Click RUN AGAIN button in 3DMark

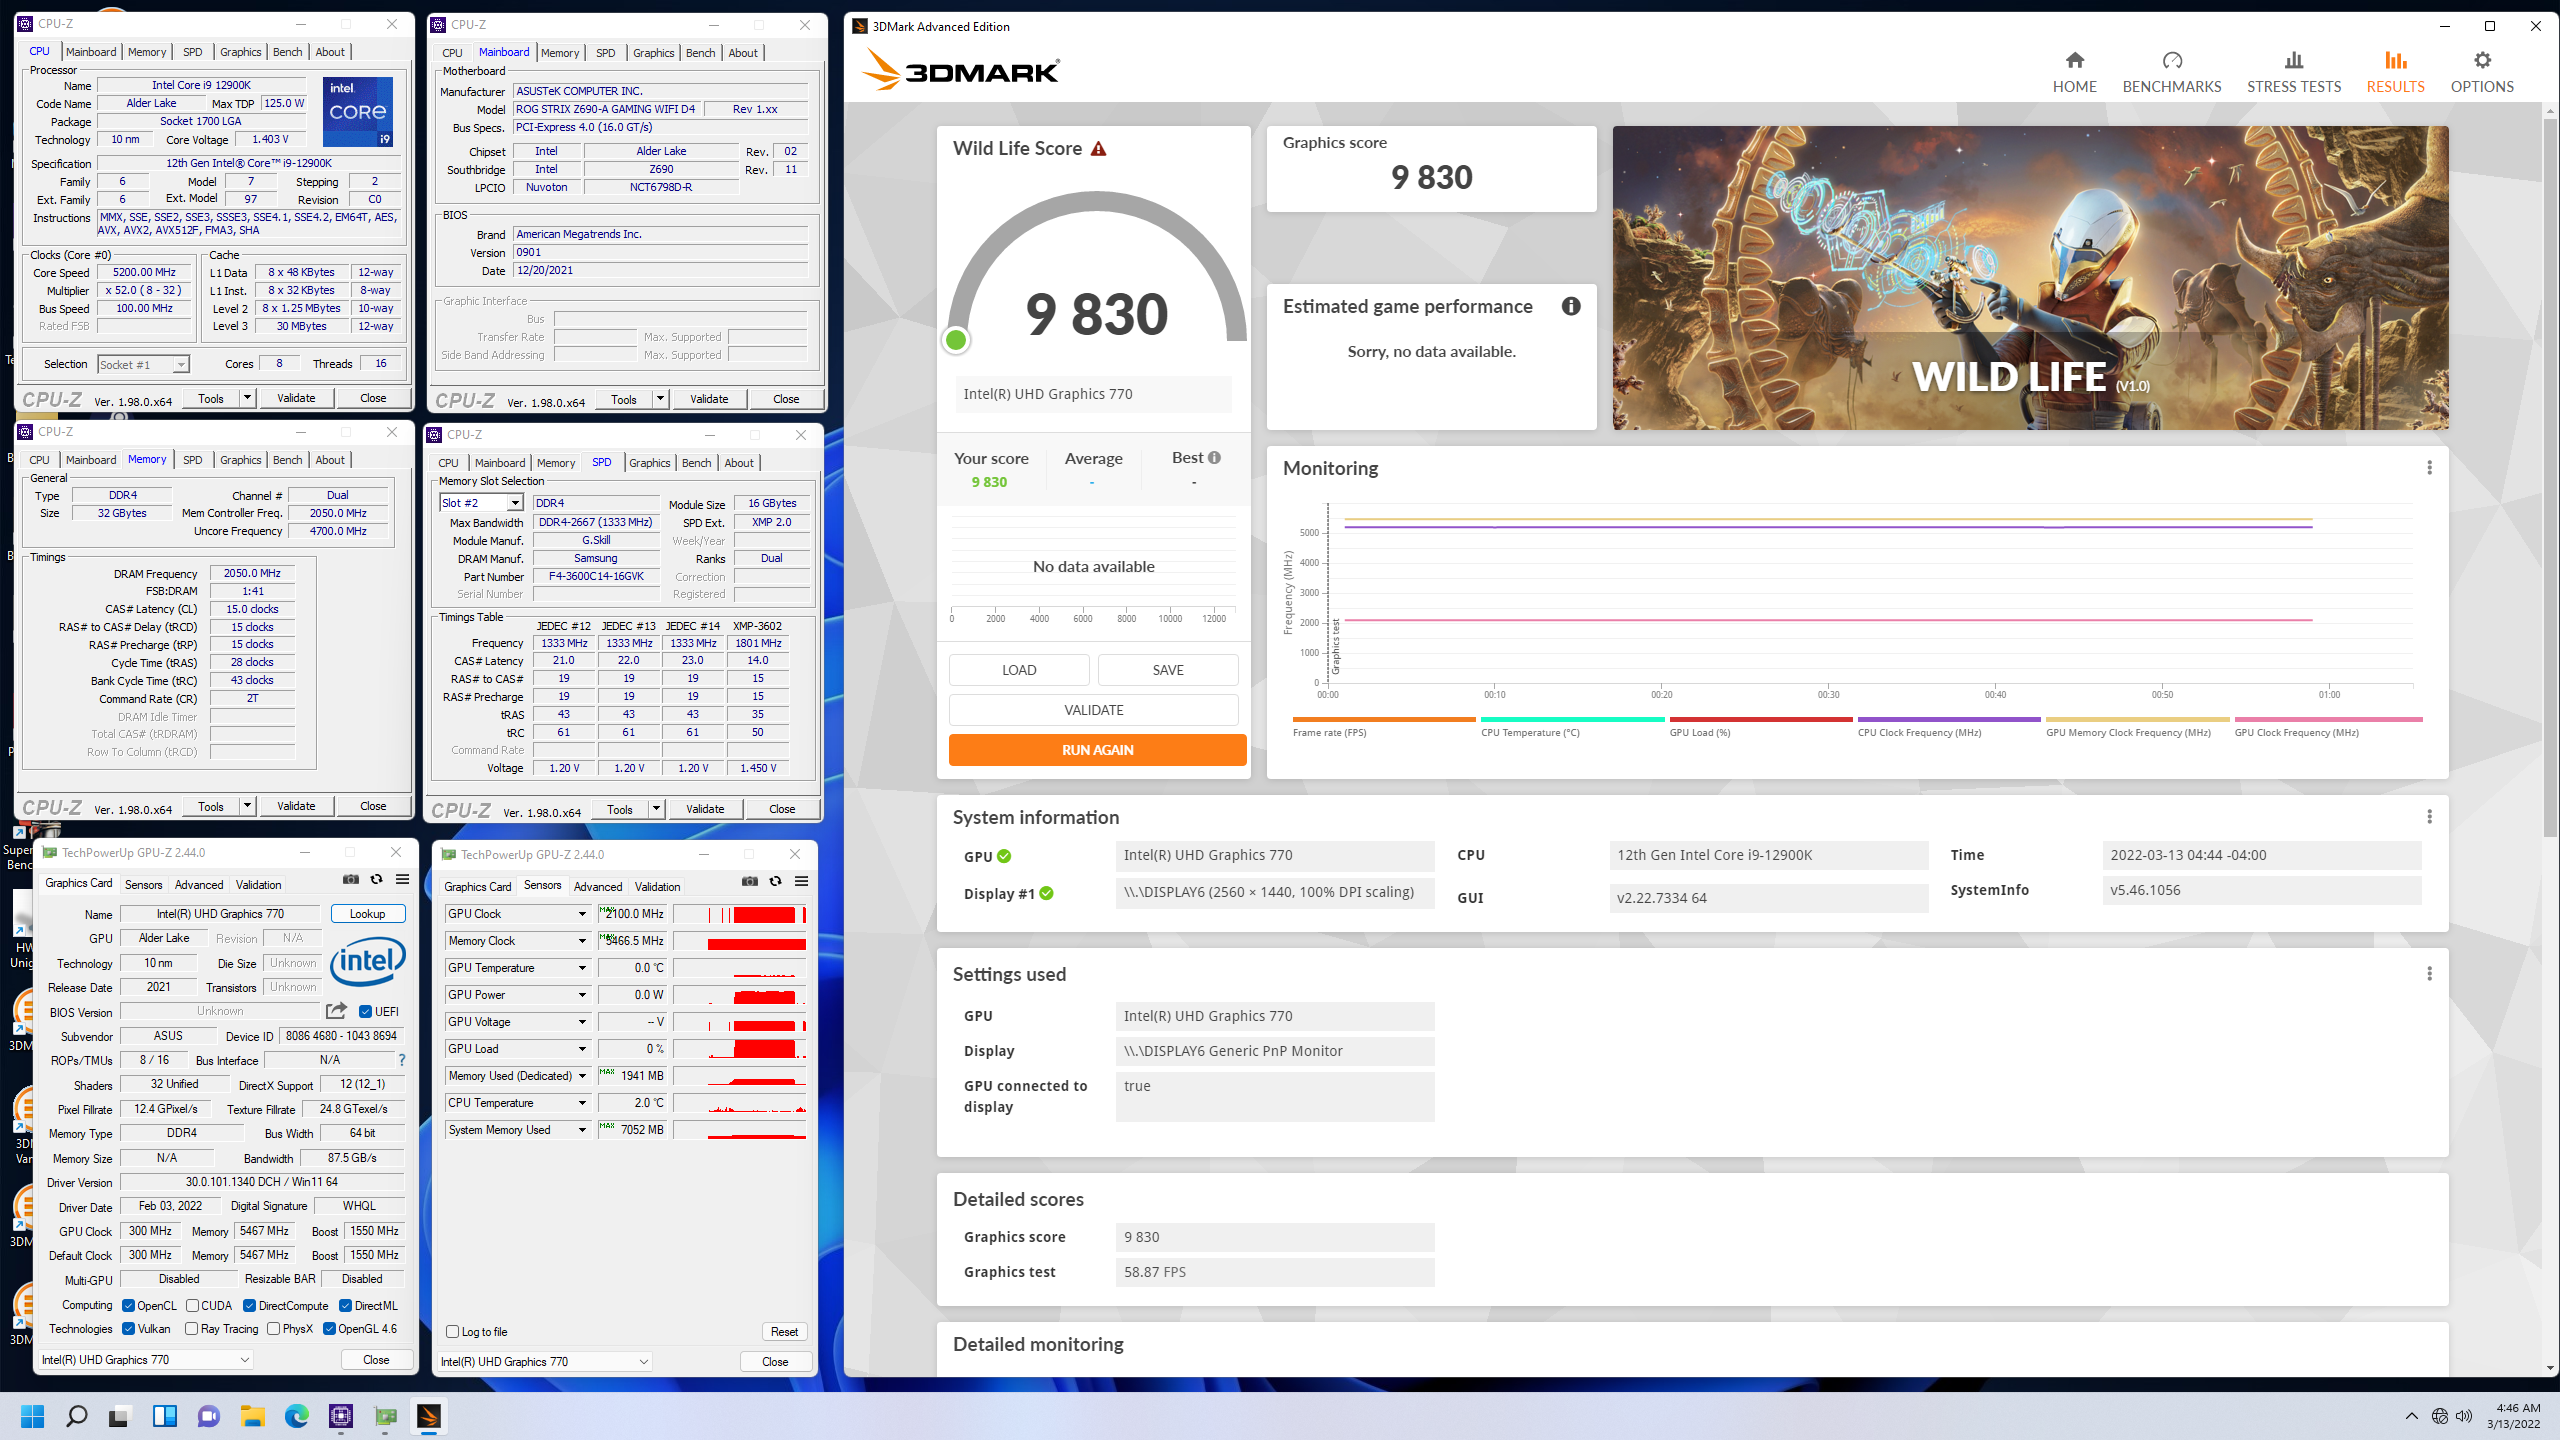click(x=1097, y=750)
